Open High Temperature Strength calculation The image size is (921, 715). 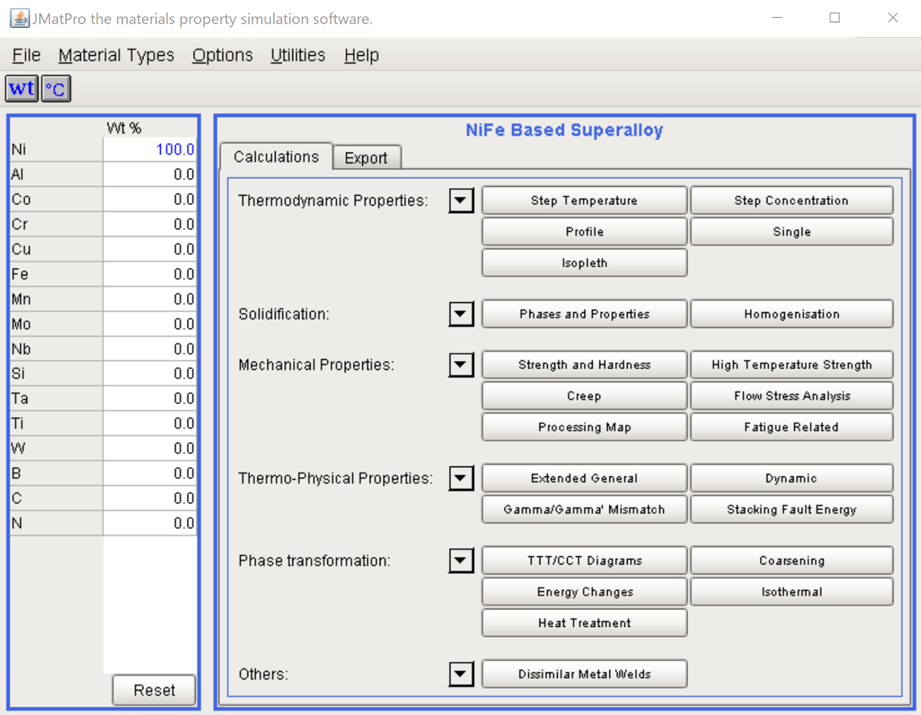coord(792,365)
